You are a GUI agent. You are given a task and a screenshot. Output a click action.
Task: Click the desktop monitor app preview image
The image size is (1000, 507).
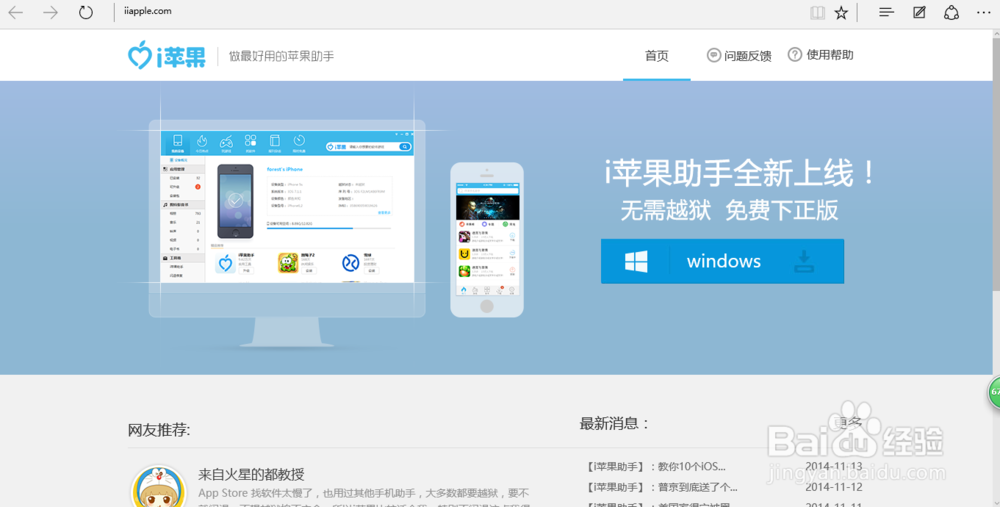[x=287, y=233]
